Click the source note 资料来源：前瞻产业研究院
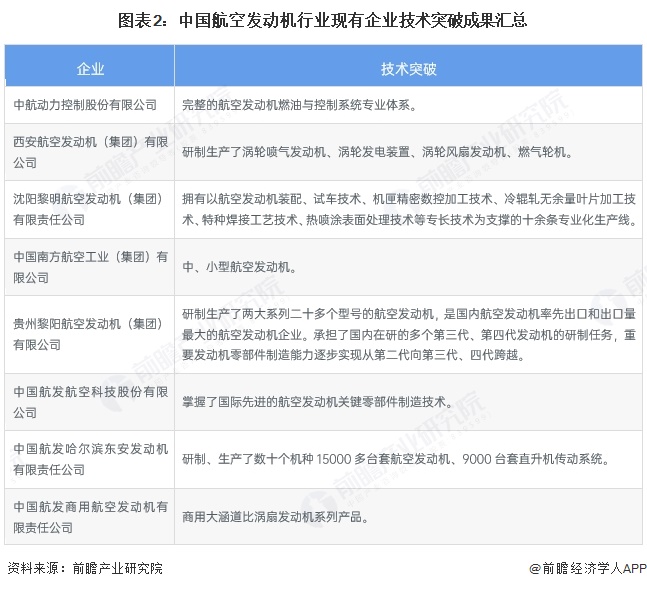Viewport: 647px width, 589px height. pos(85,568)
